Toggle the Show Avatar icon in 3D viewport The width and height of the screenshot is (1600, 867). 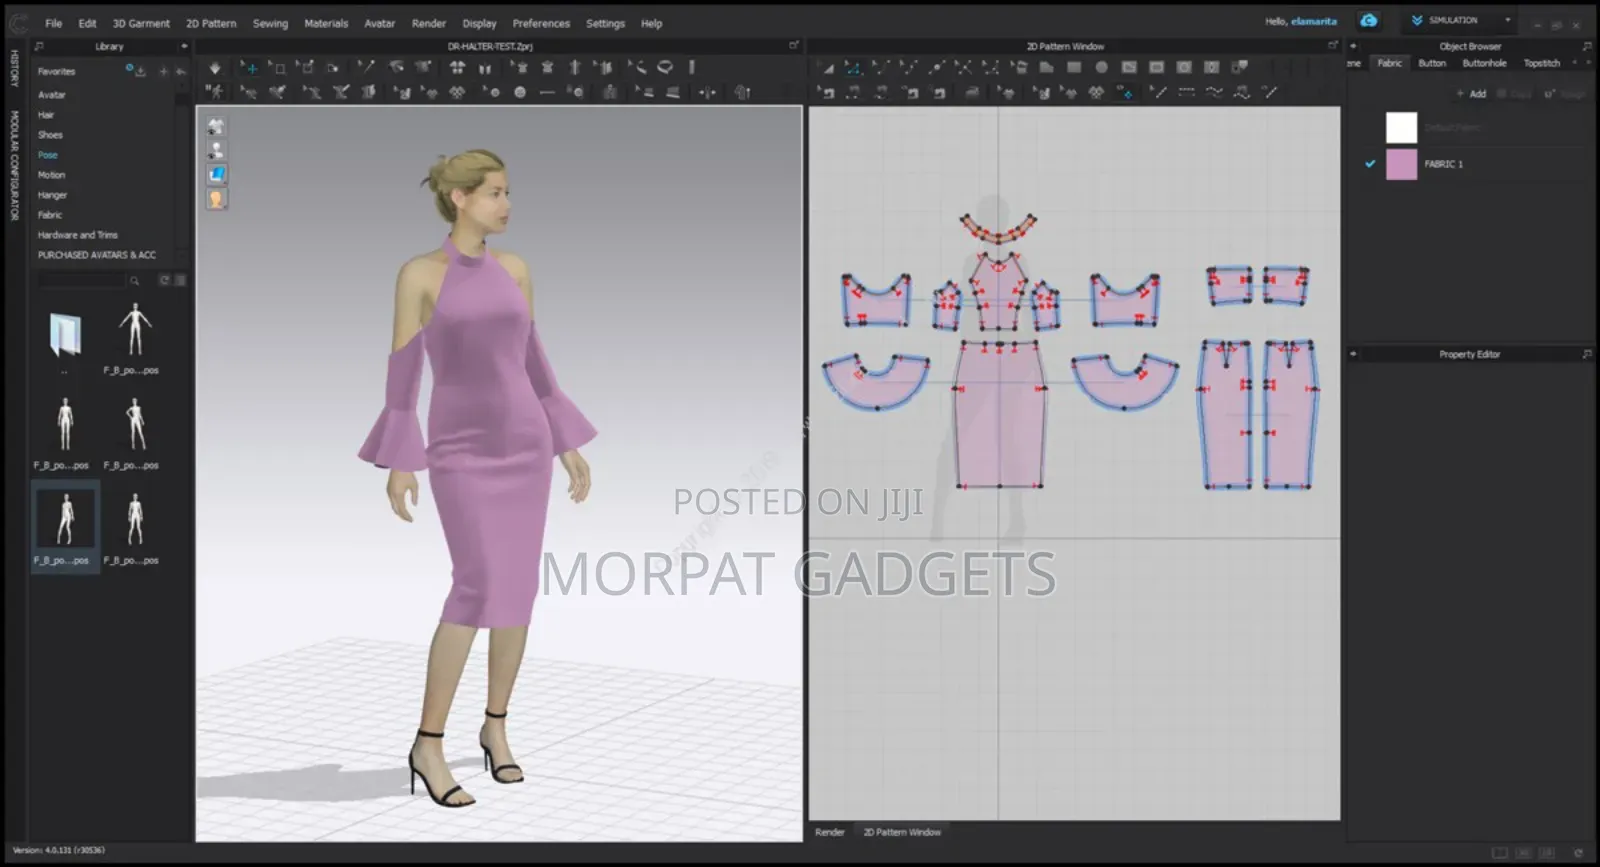click(216, 151)
